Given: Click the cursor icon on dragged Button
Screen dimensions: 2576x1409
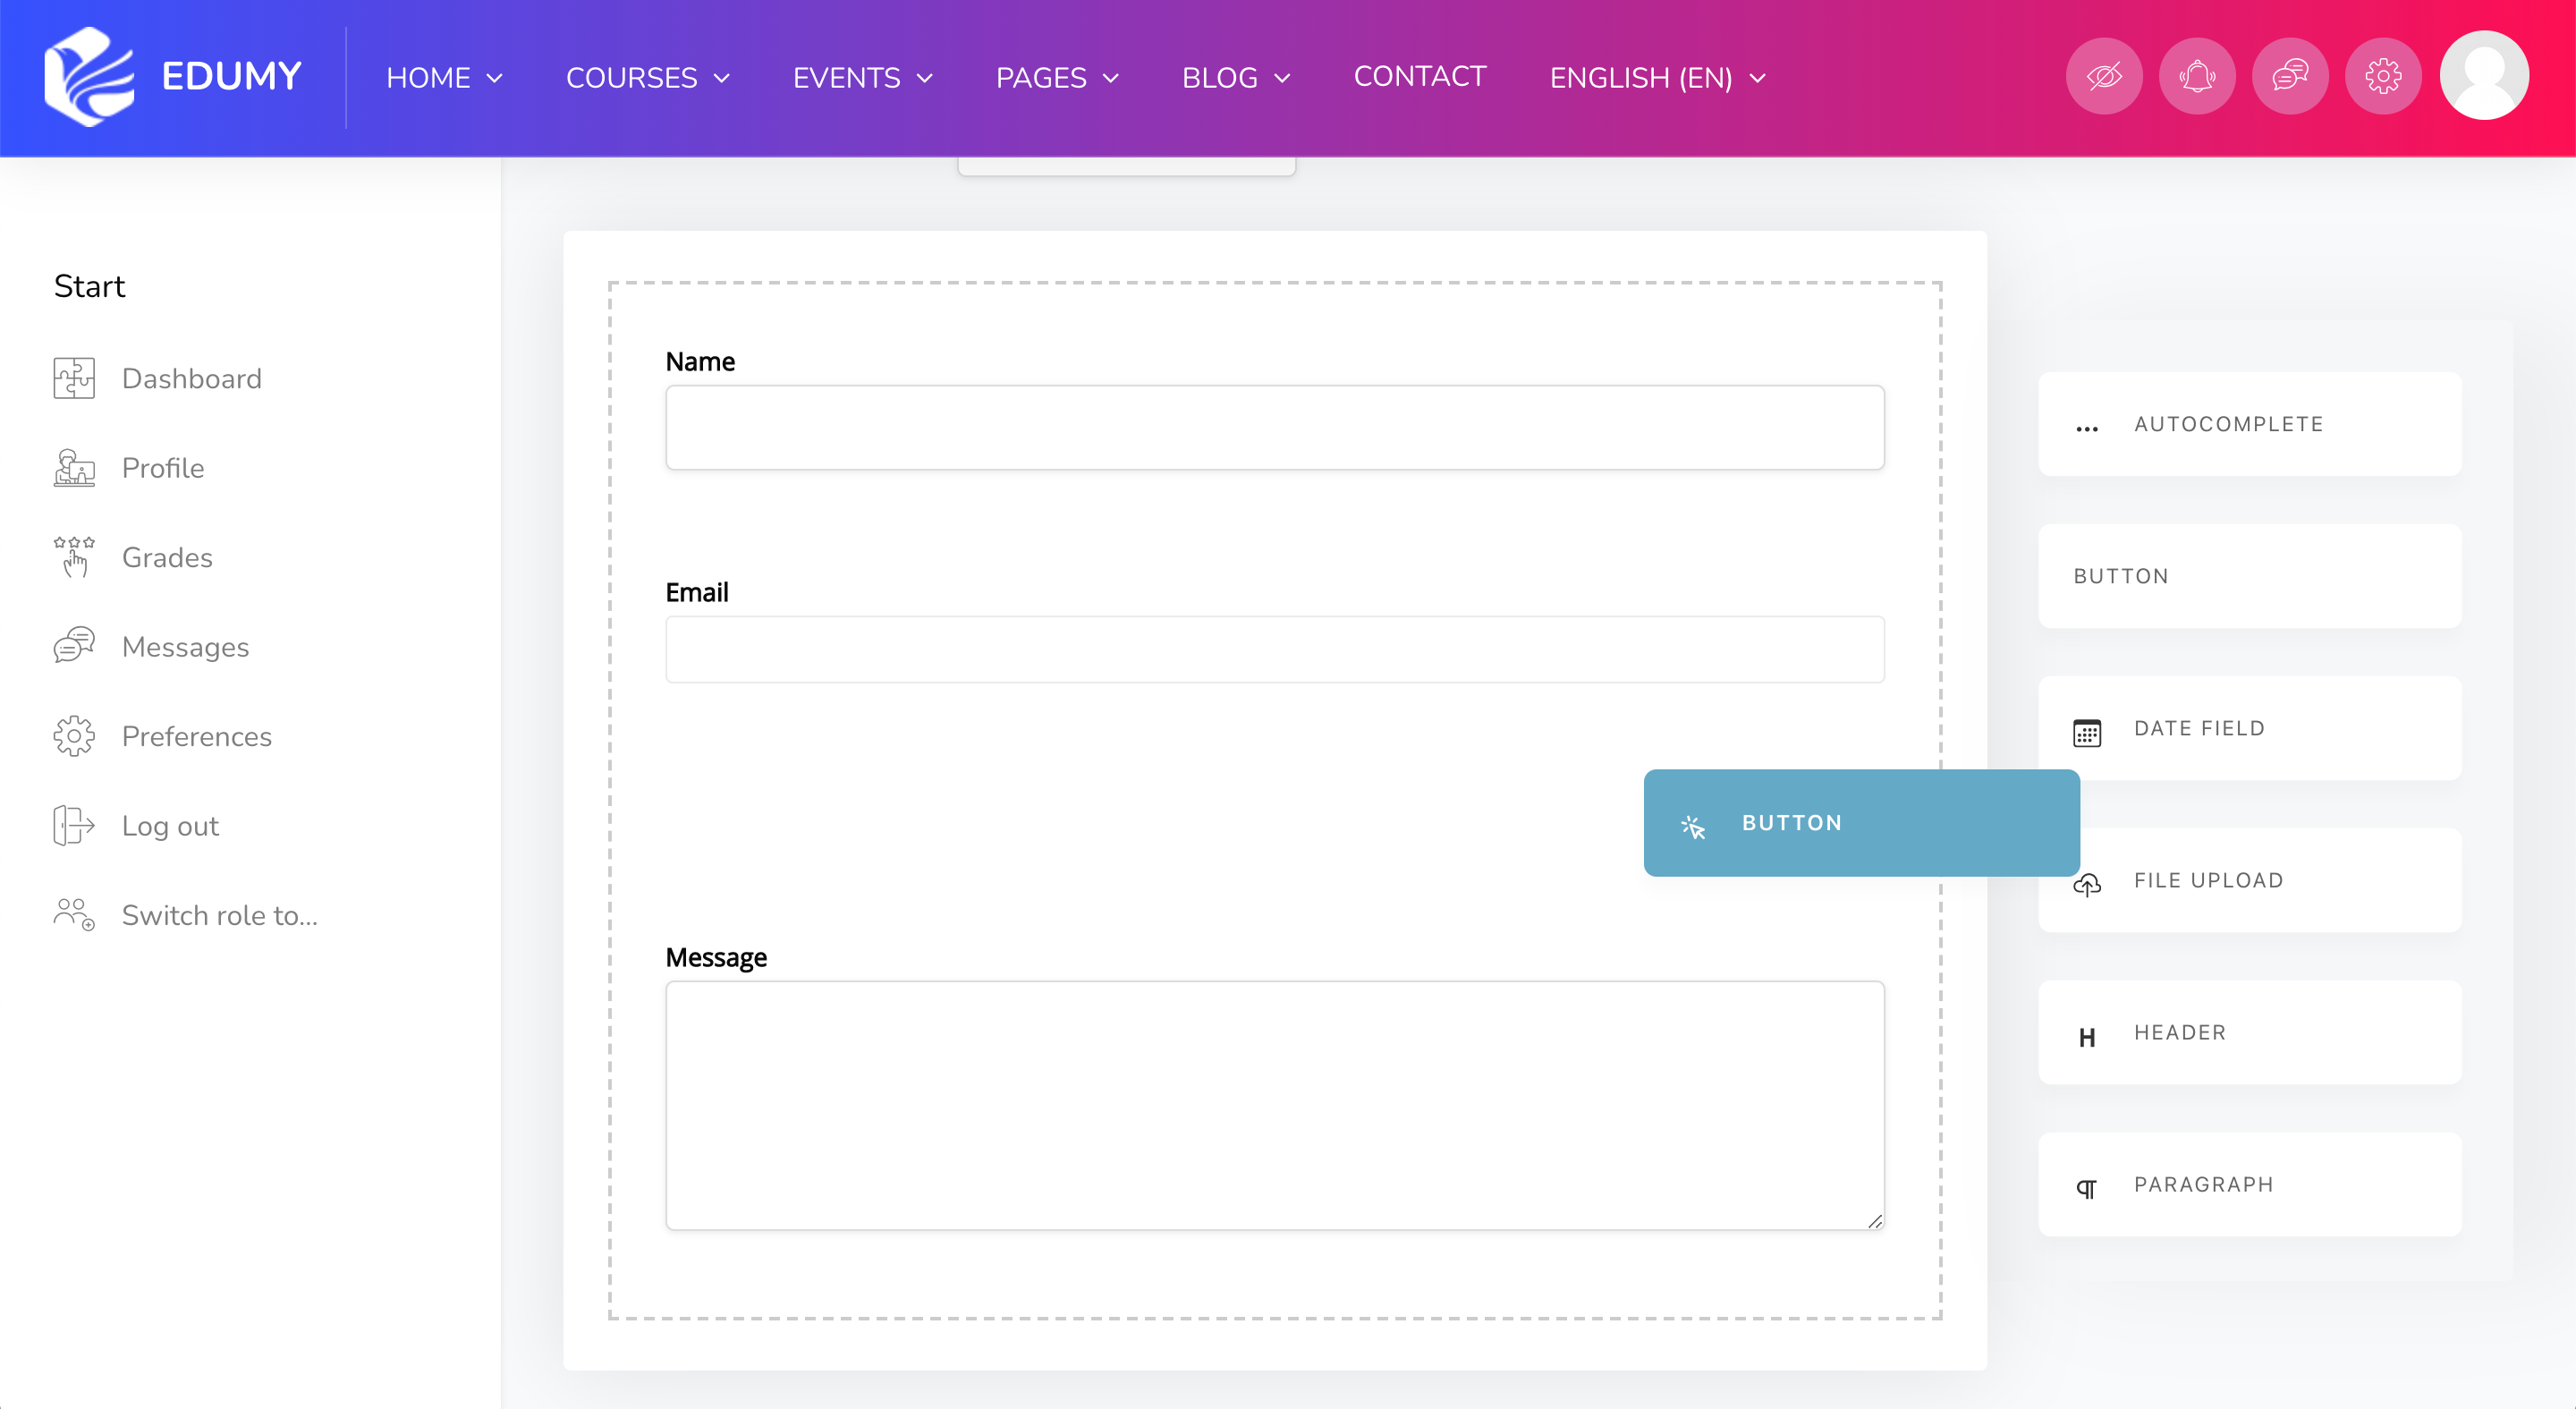Looking at the screenshot, I should 1693,827.
